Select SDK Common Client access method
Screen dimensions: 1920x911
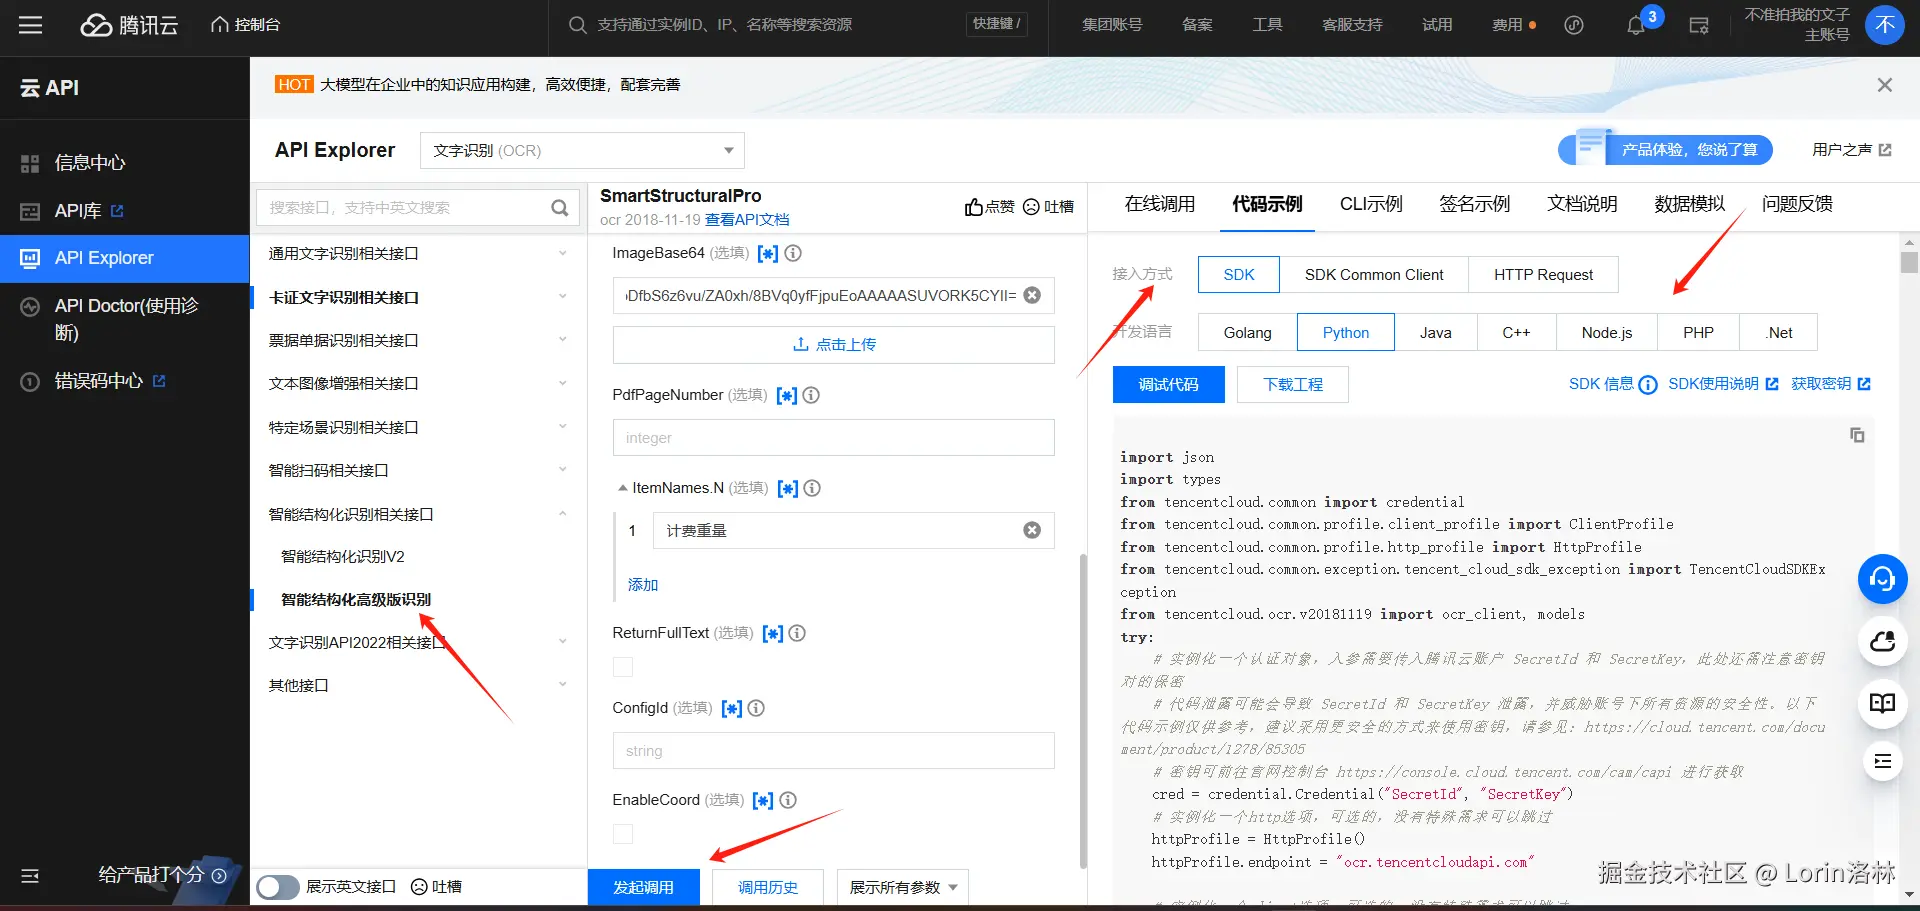pyautogui.click(x=1374, y=275)
